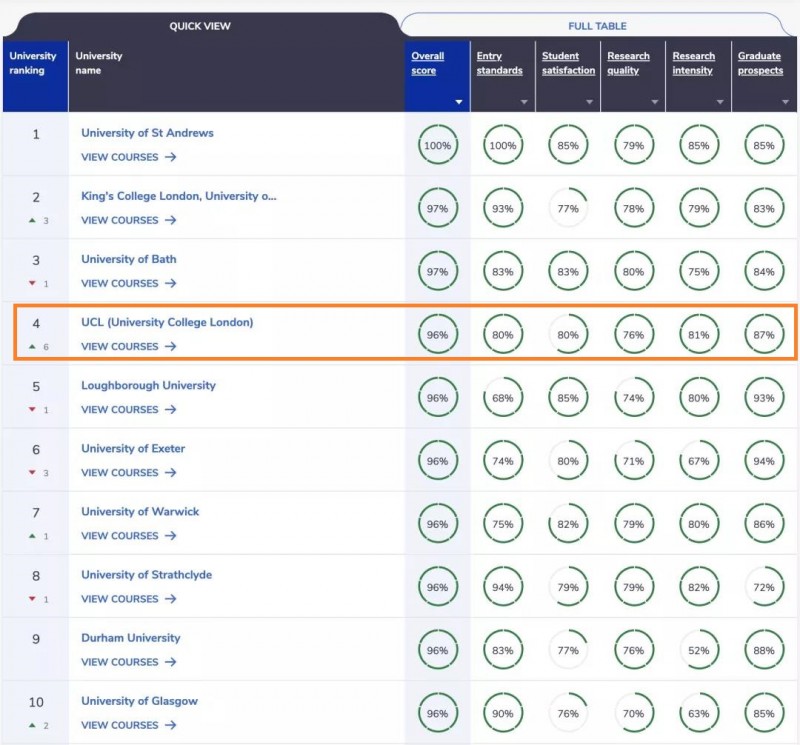Click the Student satisfaction sort arrow

pos(589,102)
